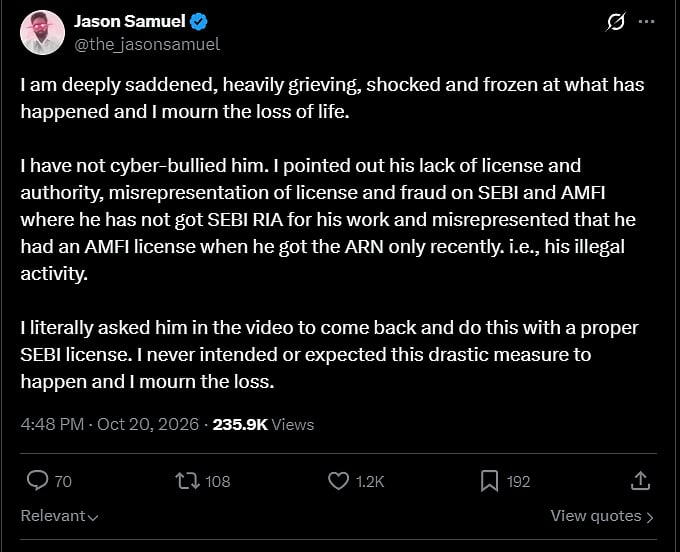Open the three-dot more options menu
The height and width of the screenshot is (552, 680).
point(647,22)
